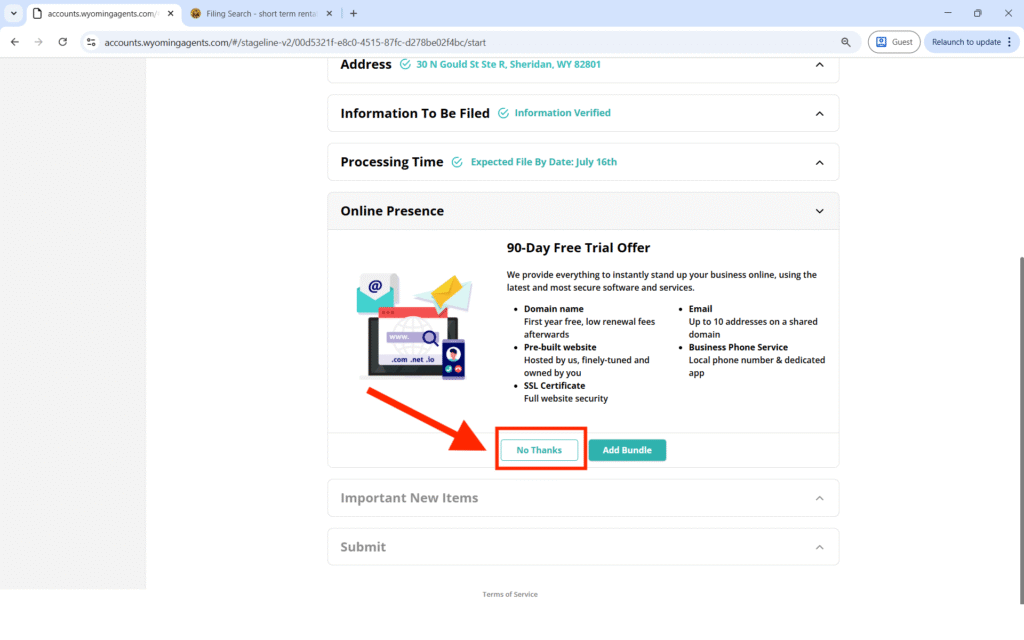Collapse the Online Presence section
The width and height of the screenshot is (1024, 640).
tap(819, 211)
